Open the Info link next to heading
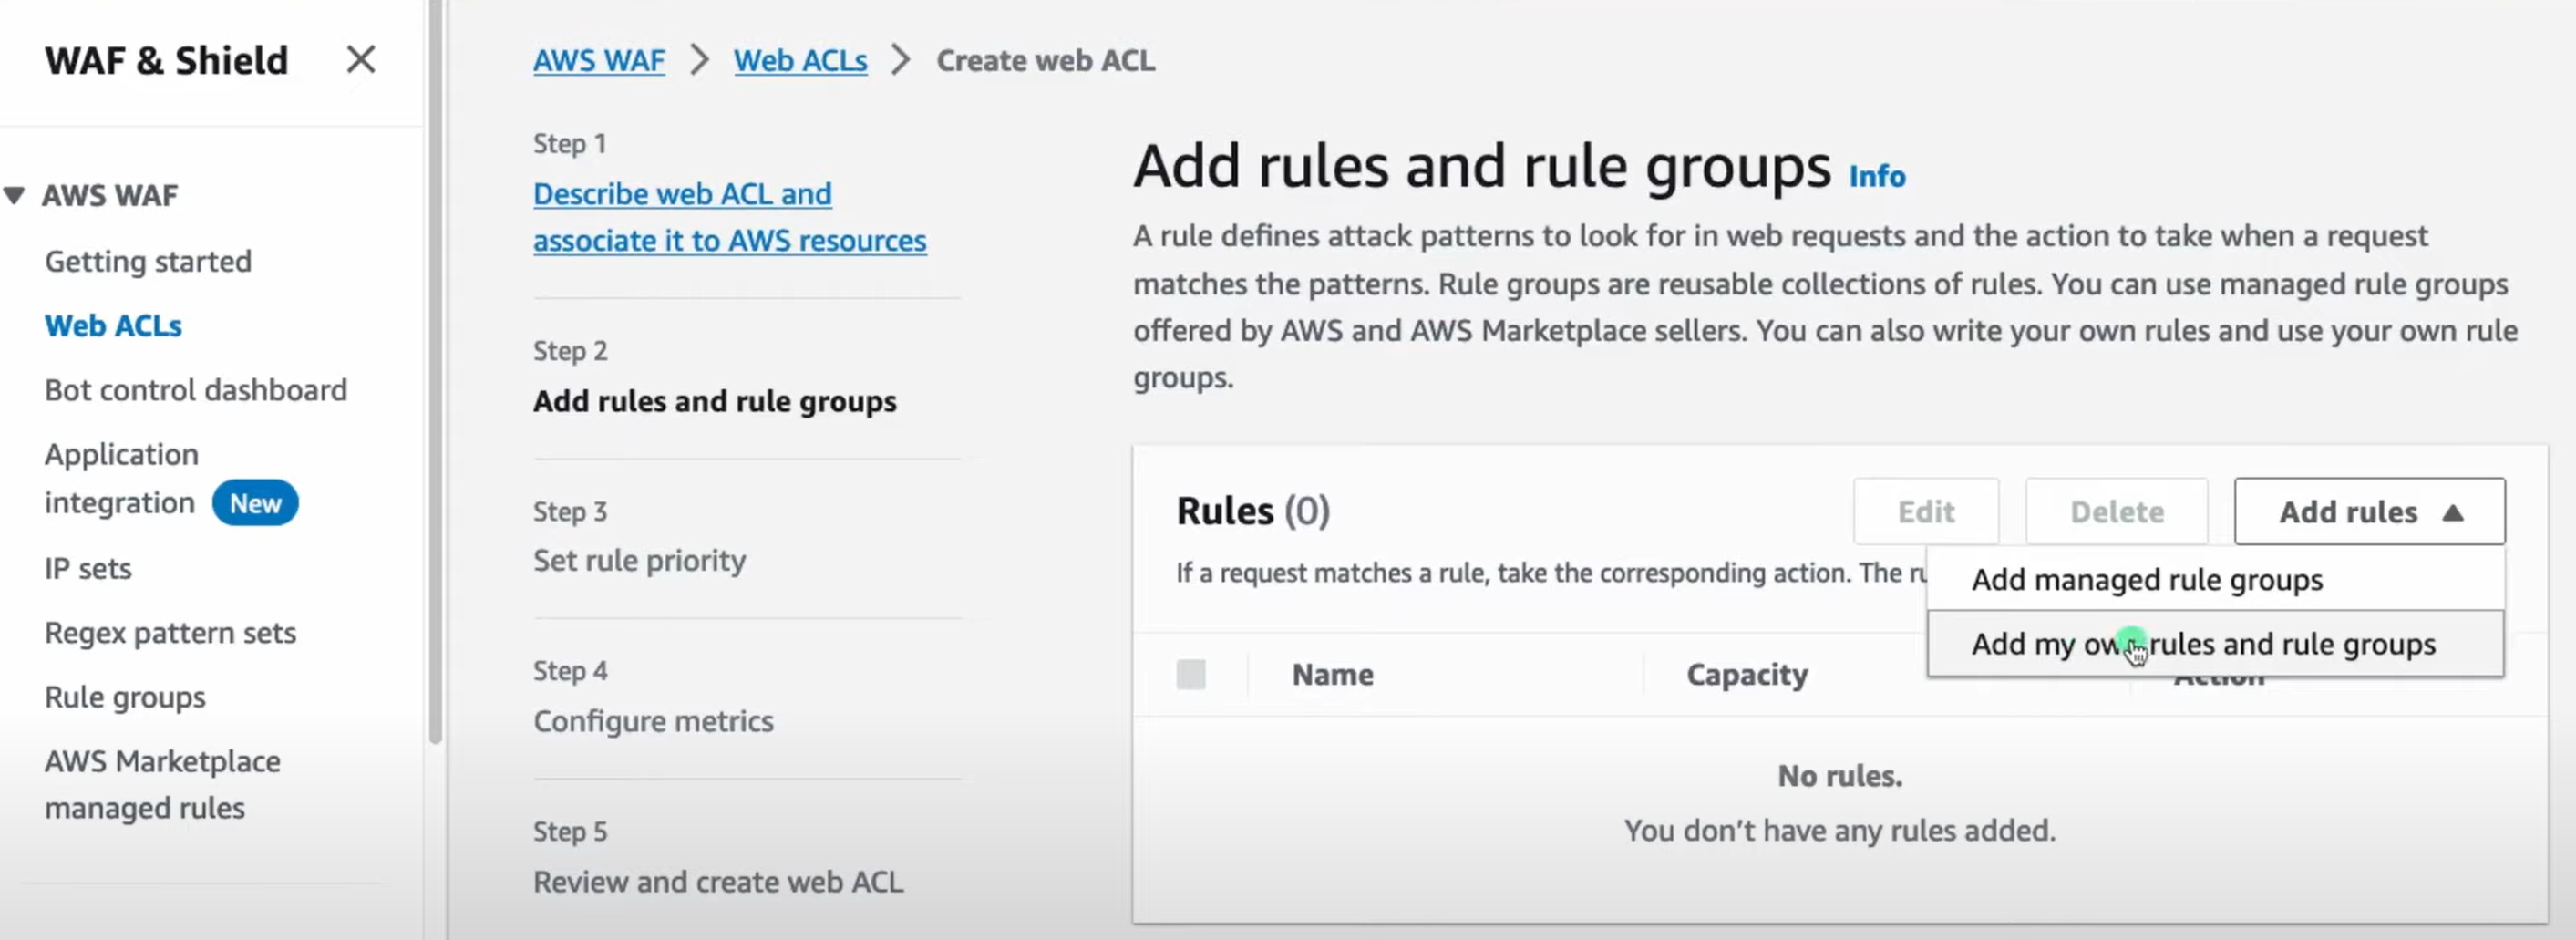This screenshot has width=2576, height=940. coord(1877,176)
